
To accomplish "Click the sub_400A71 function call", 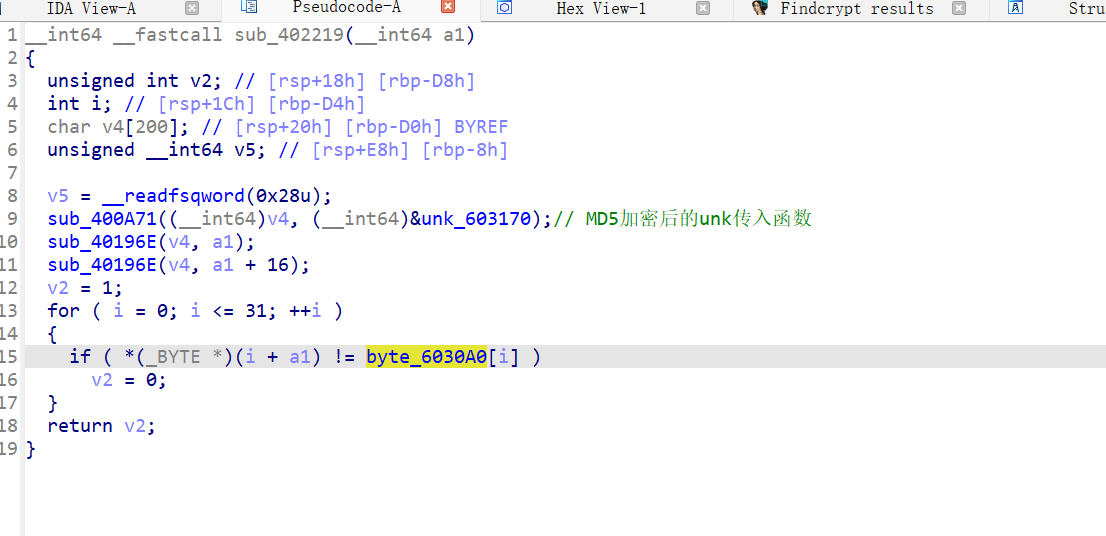I will coord(103,219).
